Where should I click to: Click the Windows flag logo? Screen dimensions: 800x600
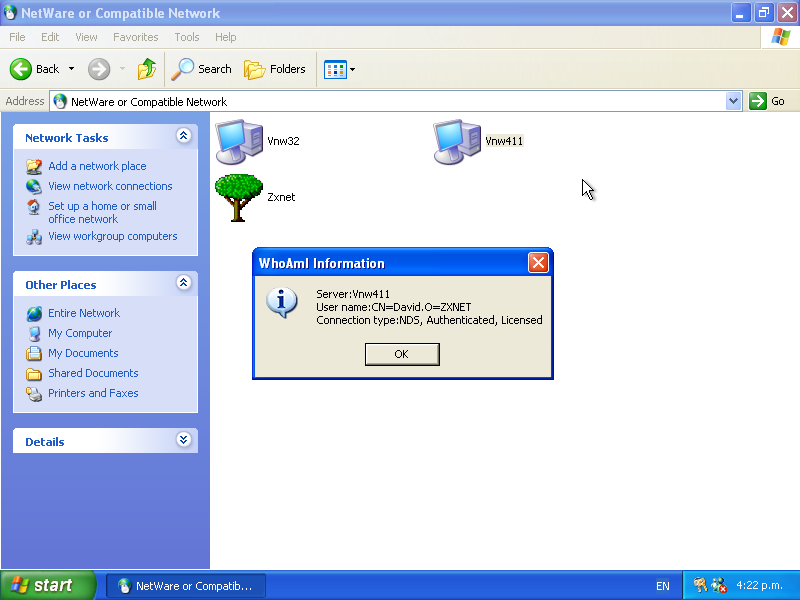[x=781, y=37]
